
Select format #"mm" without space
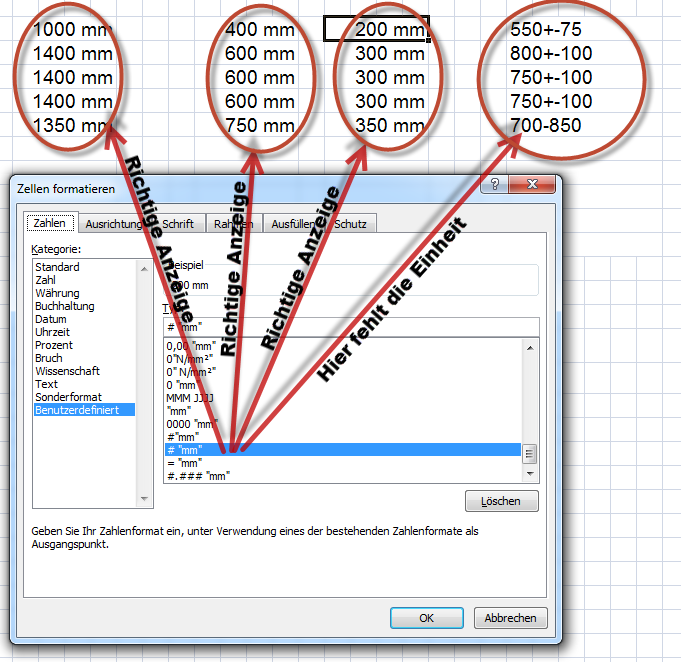(343, 437)
